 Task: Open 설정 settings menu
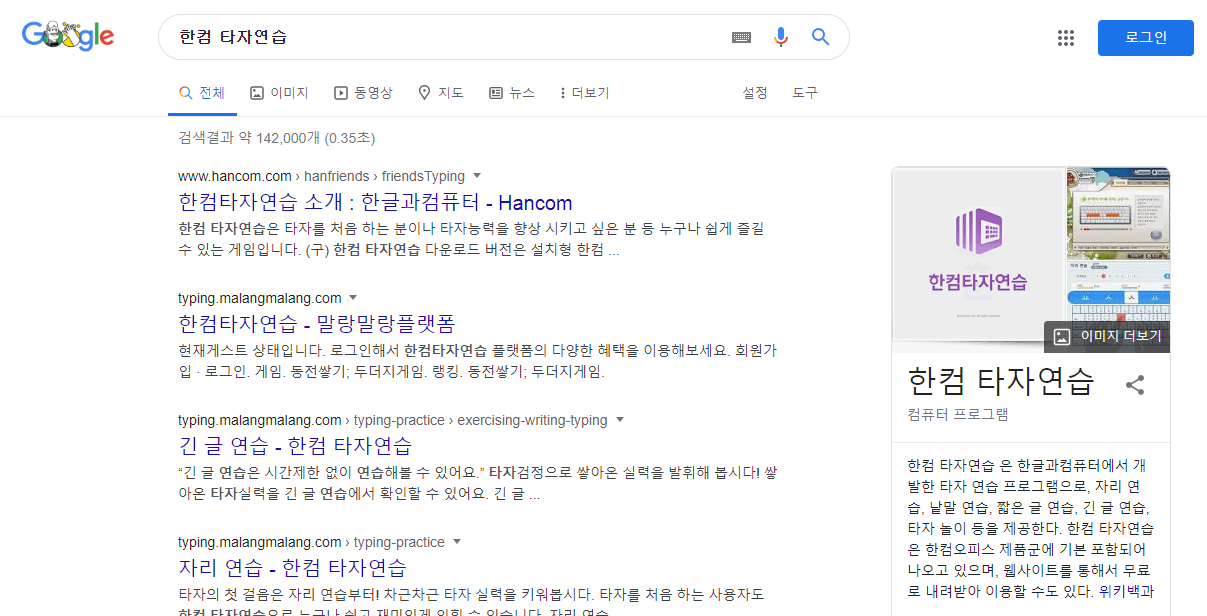point(755,93)
